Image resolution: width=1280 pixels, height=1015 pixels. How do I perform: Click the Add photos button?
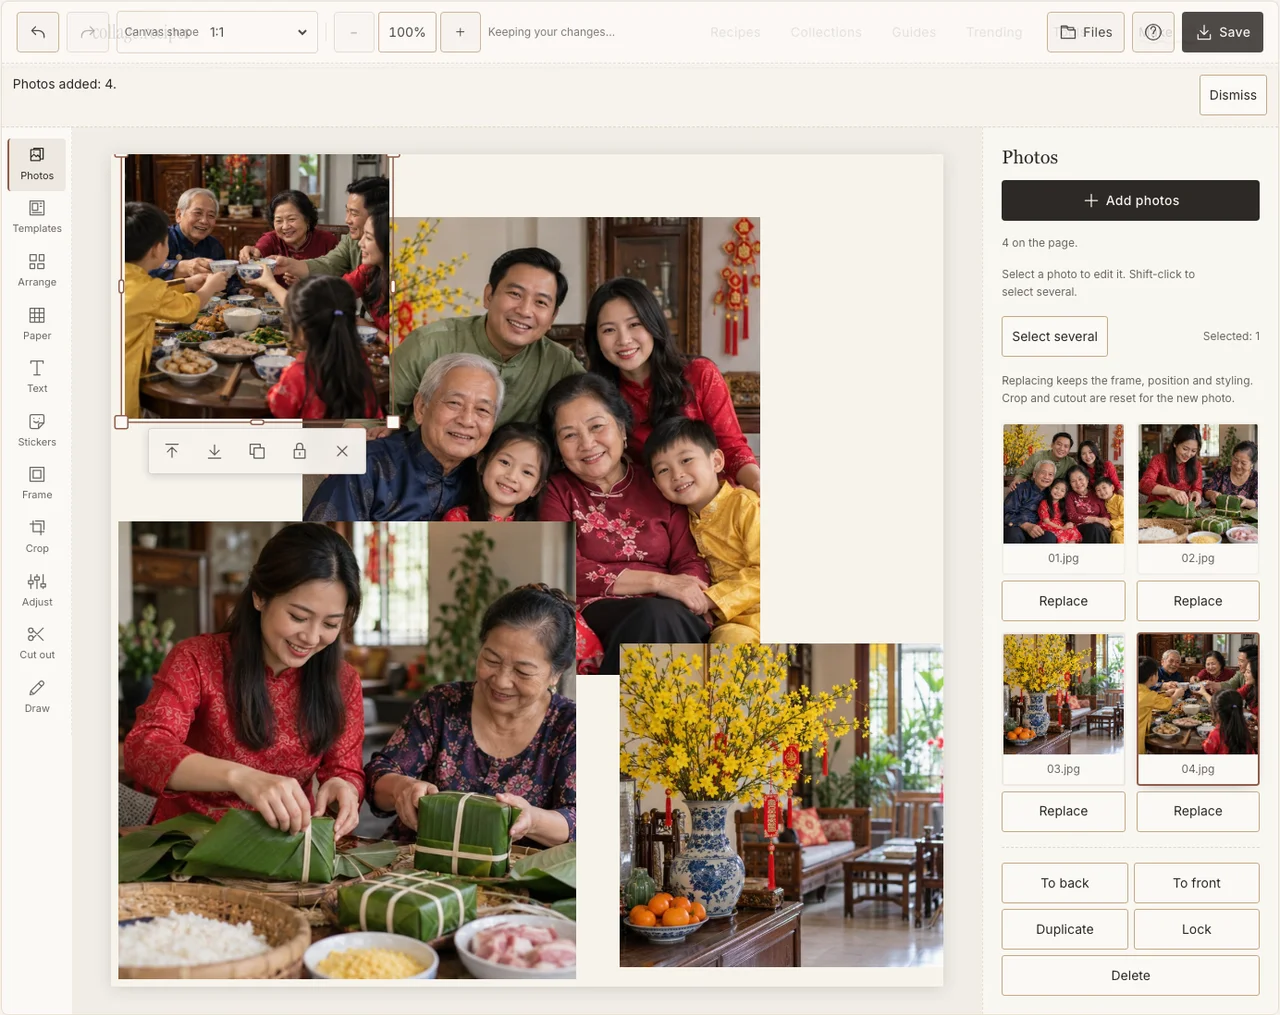pyautogui.click(x=1130, y=200)
